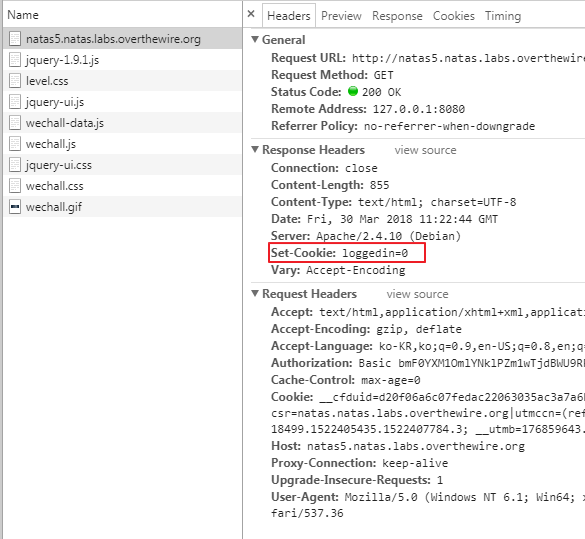Close the request details pane

click(251, 14)
